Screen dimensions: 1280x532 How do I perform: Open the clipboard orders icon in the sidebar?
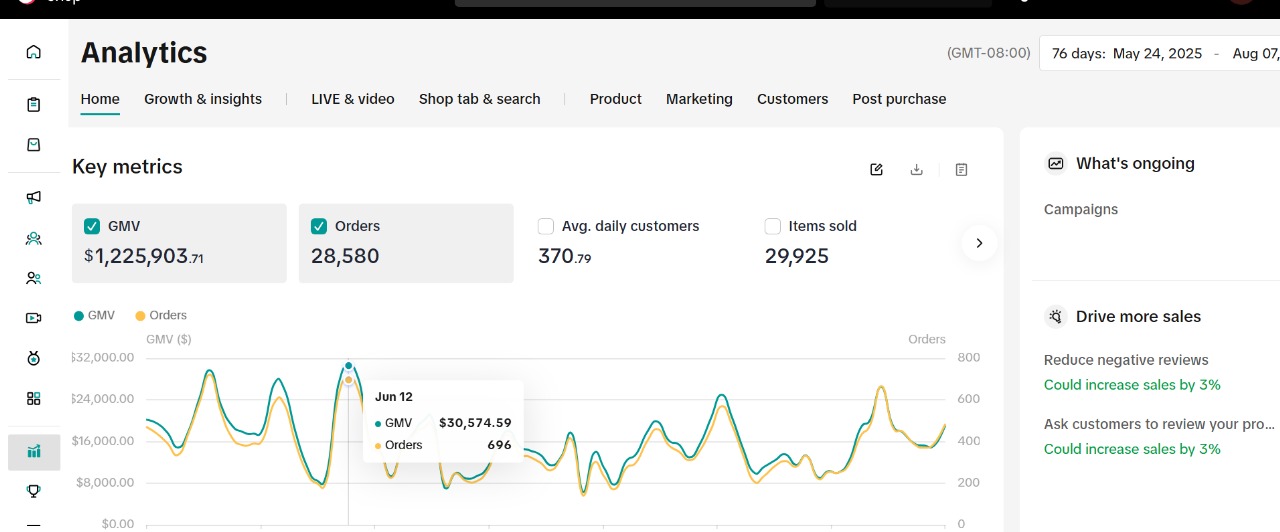34,104
